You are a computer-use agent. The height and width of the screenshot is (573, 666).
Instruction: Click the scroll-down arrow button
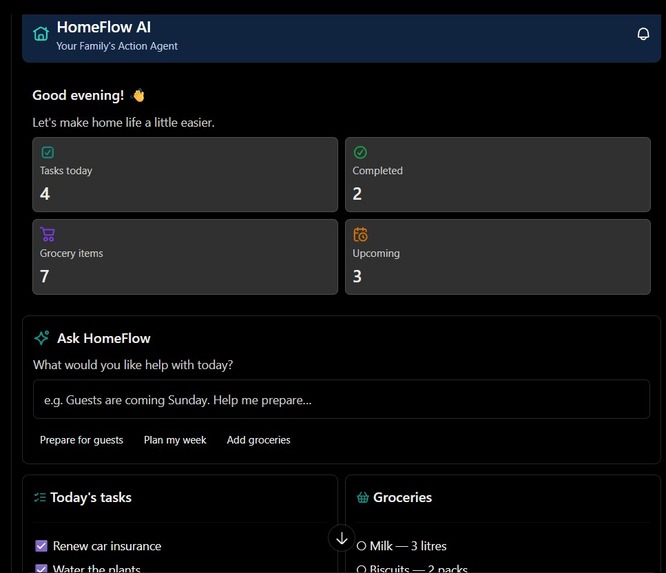(x=341, y=539)
